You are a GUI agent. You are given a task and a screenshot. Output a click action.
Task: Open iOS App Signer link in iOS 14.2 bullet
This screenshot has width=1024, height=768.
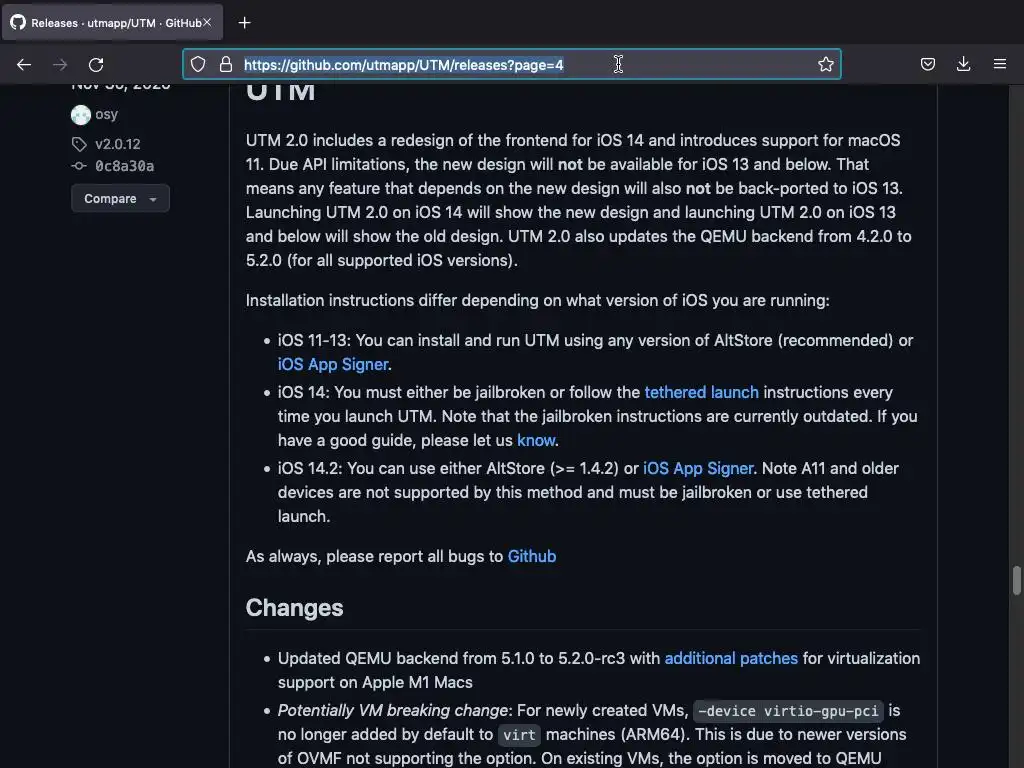pyautogui.click(x=698, y=468)
